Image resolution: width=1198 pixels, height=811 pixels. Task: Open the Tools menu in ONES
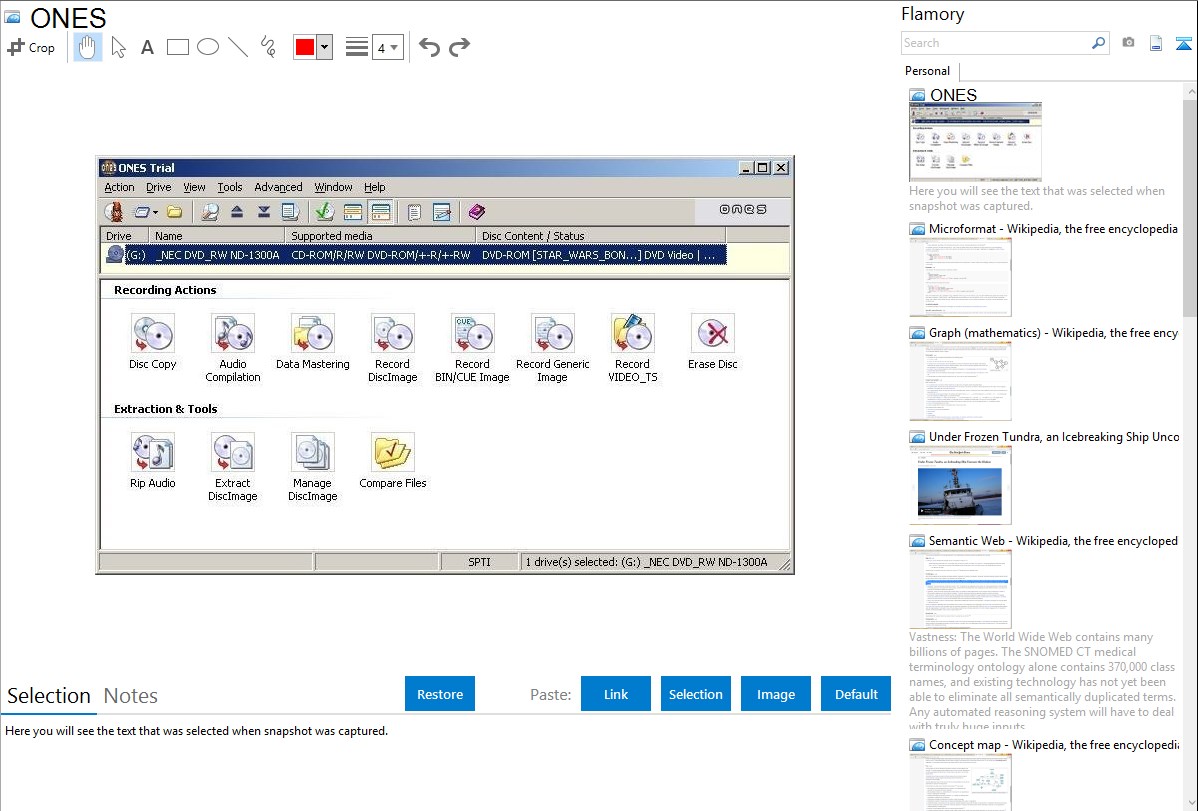(230, 187)
